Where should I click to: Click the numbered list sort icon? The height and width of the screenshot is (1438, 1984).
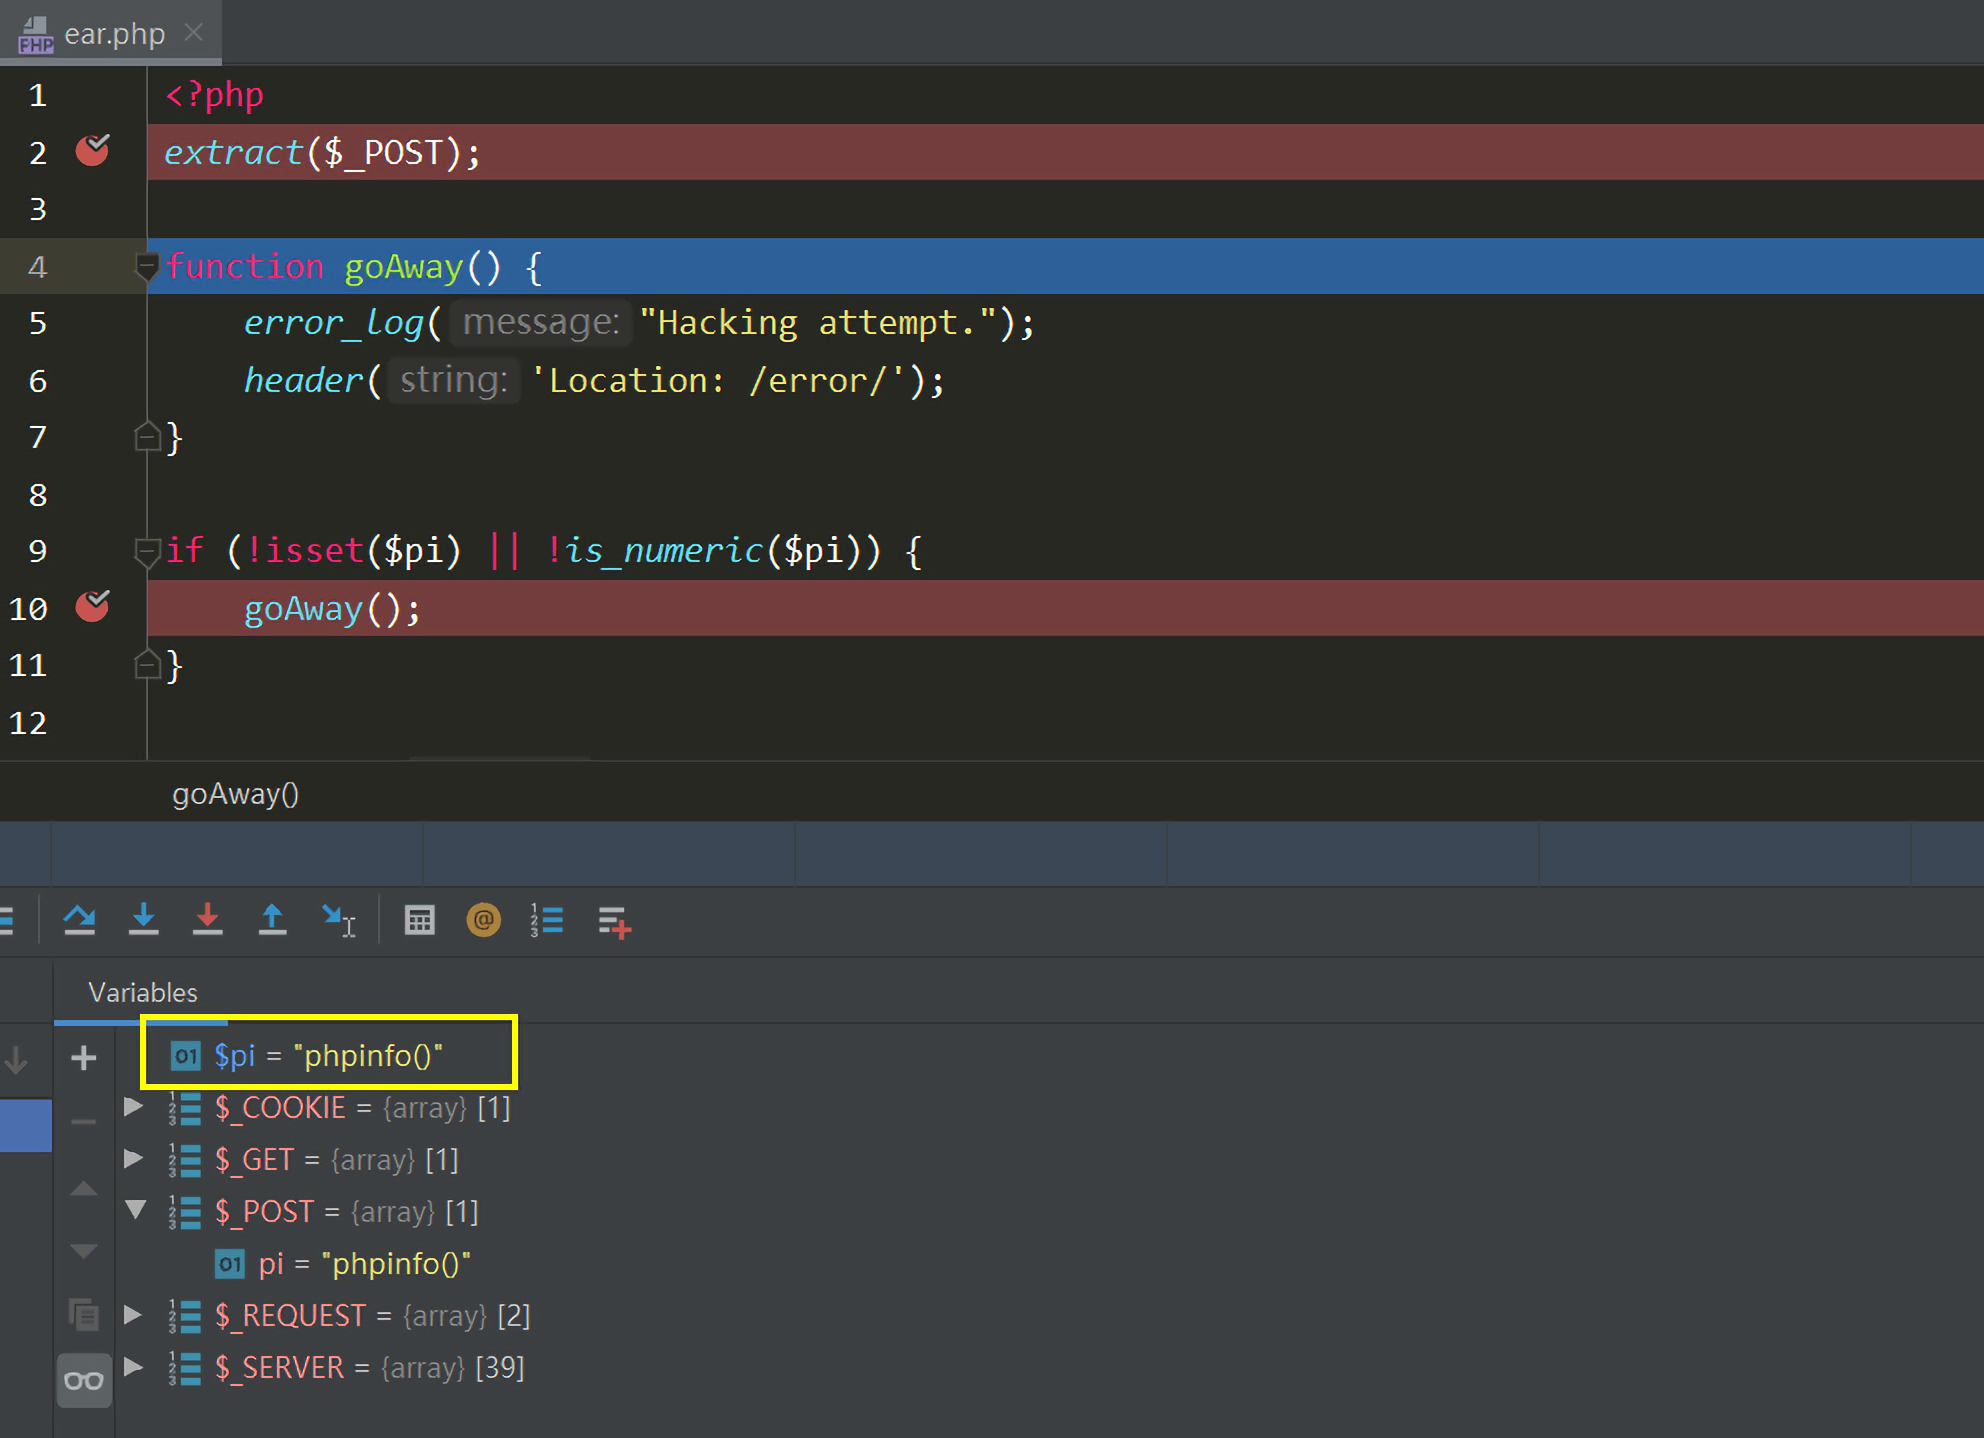point(547,920)
